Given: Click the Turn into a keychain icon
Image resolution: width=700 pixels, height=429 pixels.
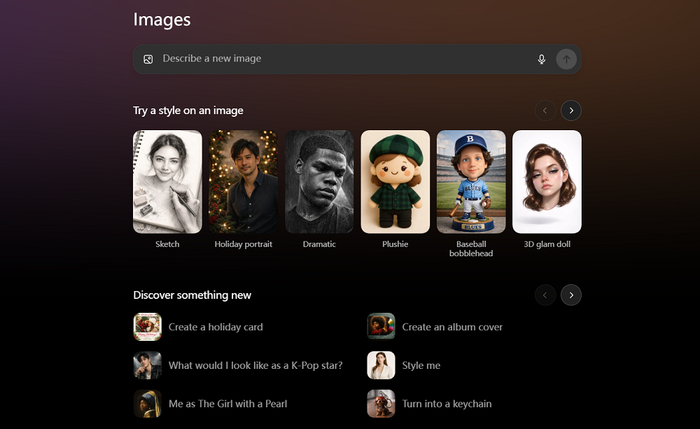Looking at the screenshot, I should click(381, 404).
